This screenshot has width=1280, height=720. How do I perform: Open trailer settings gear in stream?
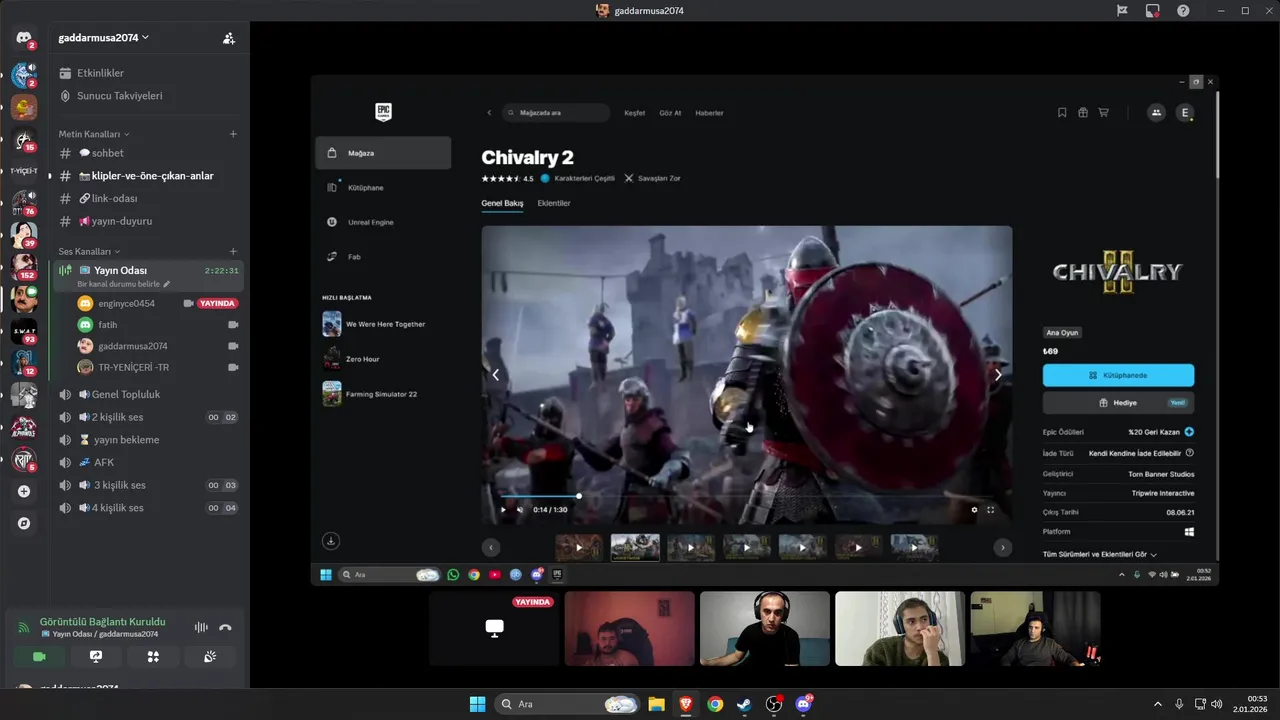click(974, 509)
